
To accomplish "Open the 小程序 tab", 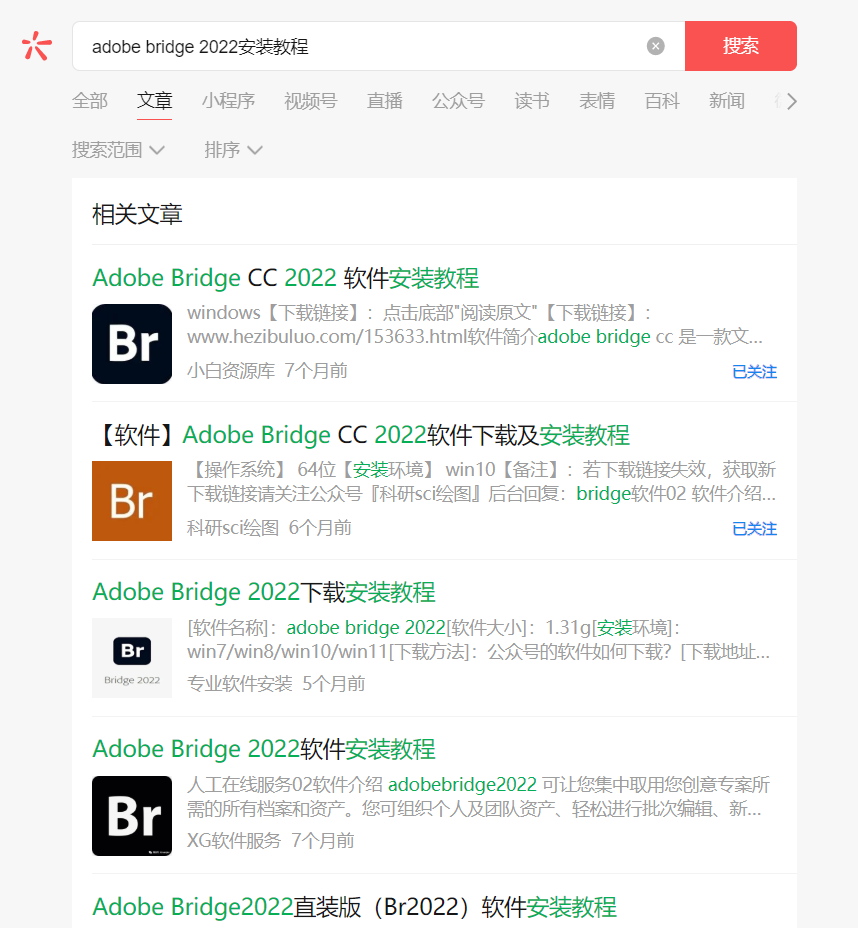I will point(228,101).
